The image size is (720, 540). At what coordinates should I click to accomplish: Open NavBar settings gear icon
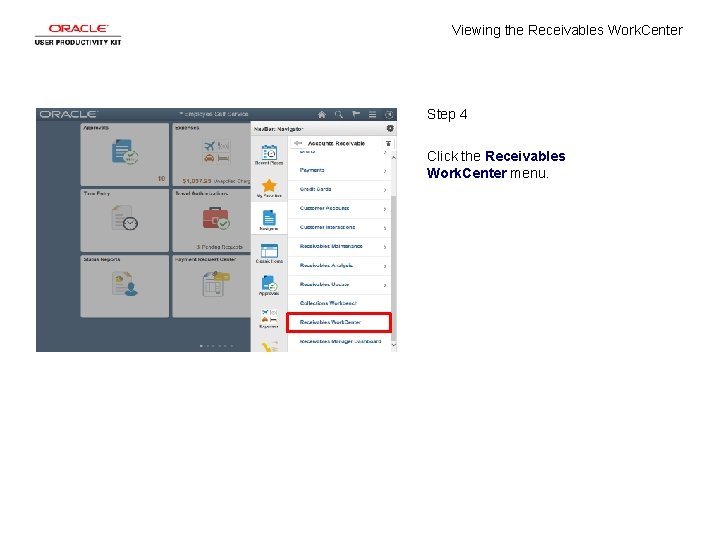click(x=390, y=129)
